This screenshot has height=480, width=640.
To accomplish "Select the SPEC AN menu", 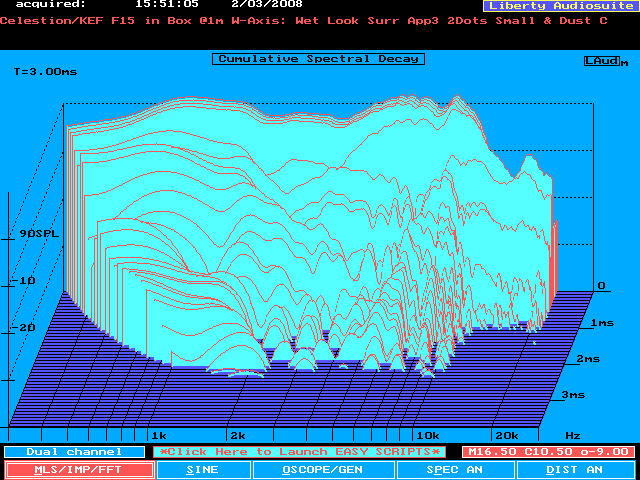I will pyautogui.click(x=455, y=469).
